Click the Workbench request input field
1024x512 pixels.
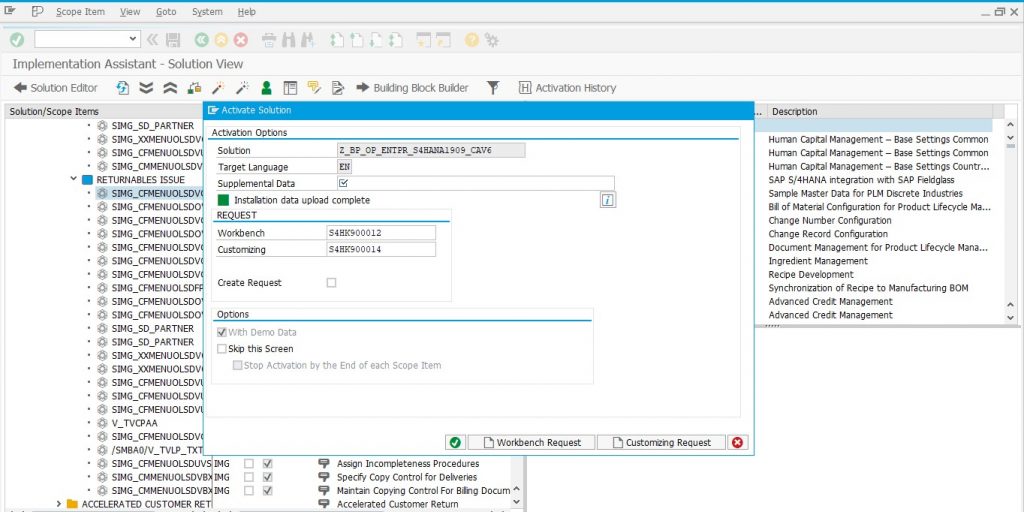click(x=381, y=233)
